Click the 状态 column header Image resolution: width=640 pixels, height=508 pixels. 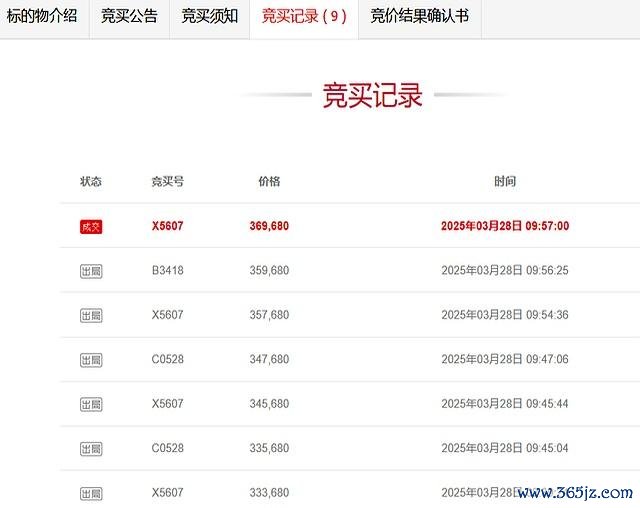[x=91, y=181]
